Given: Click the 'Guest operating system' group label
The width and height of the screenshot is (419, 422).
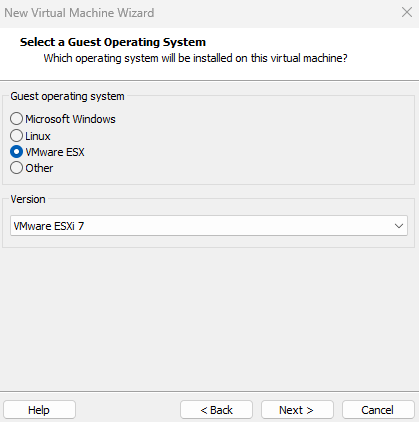Looking at the screenshot, I should [x=67, y=96].
